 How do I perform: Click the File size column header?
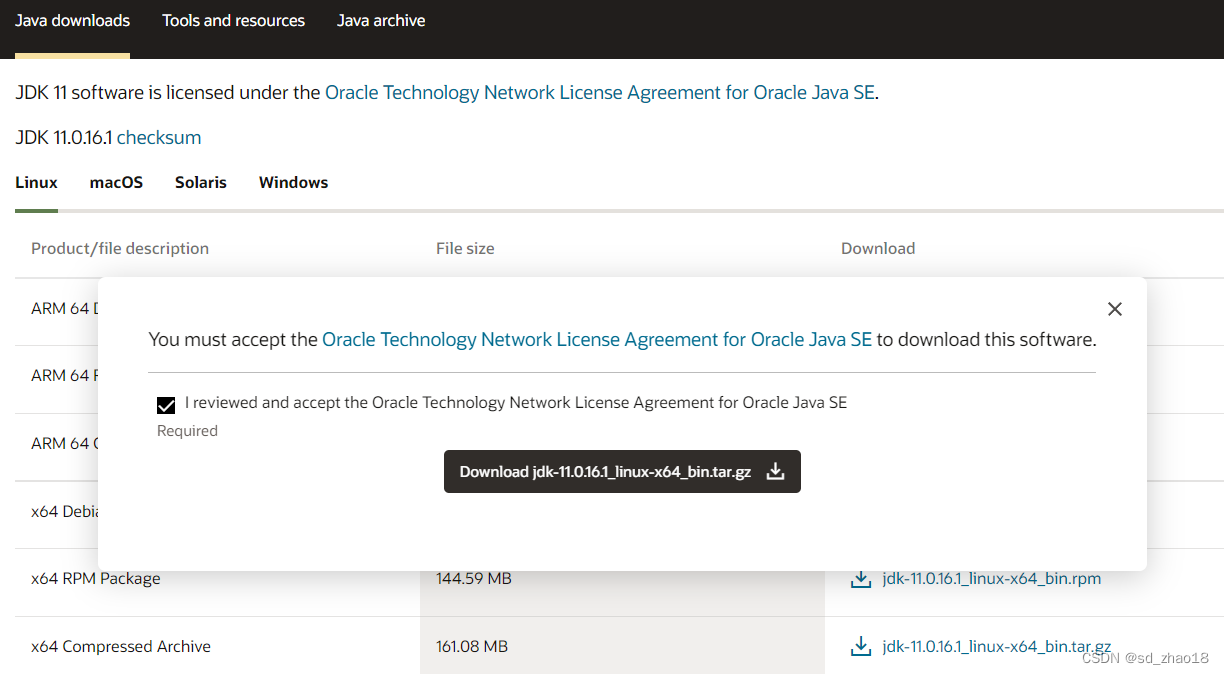click(x=465, y=249)
